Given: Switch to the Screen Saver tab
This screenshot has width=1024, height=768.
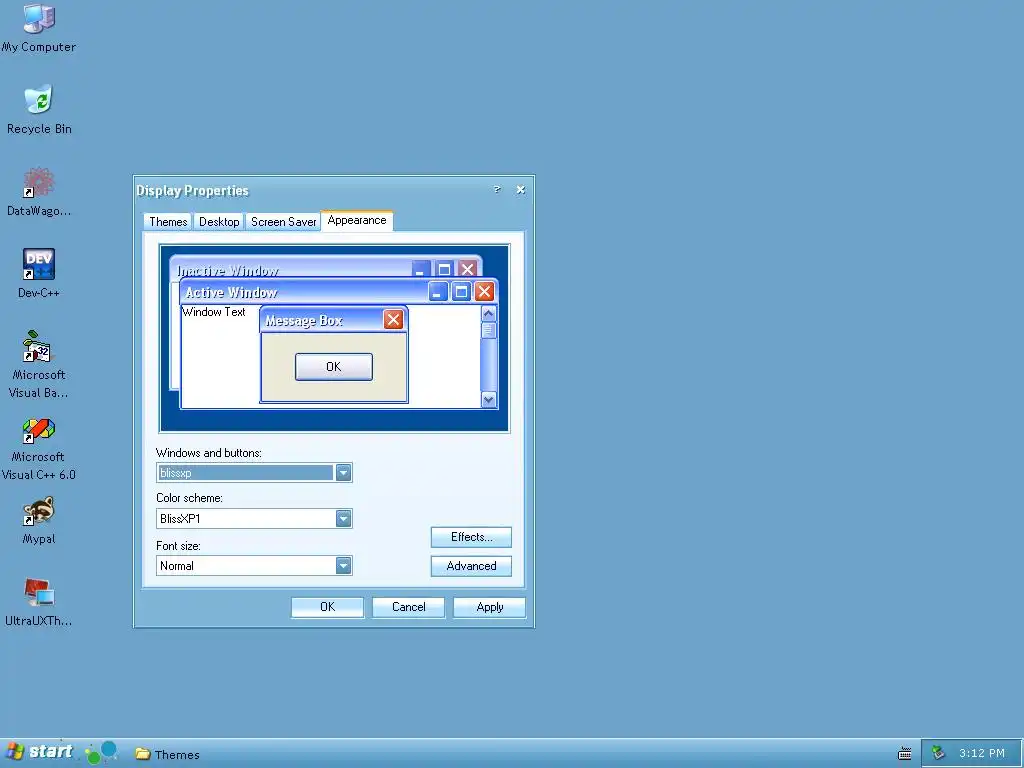Looking at the screenshot, I should pyautogui.click(x=283, y=221).
